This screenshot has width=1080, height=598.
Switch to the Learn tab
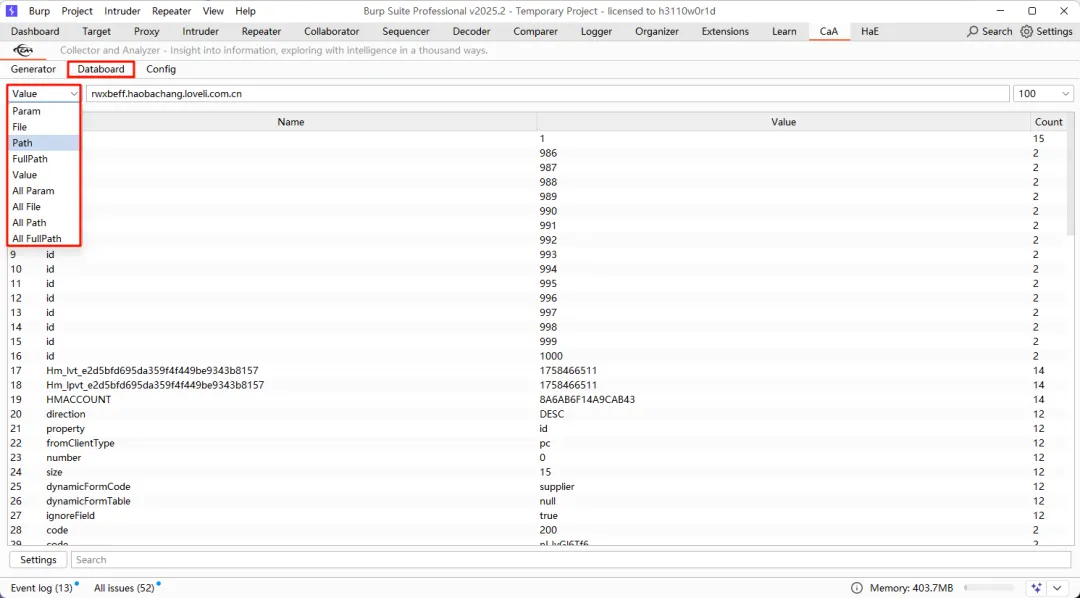pyautogui.click(x=784, y=32)
